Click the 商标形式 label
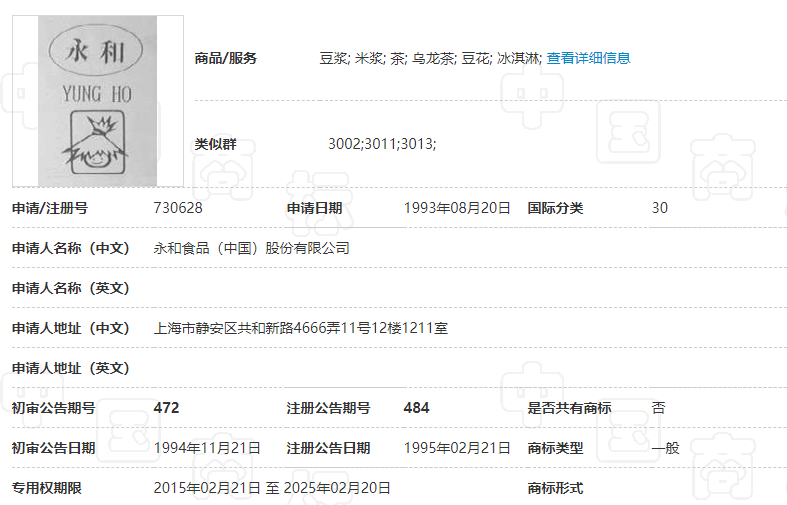787x505 pixels. (x=555, y=488)
